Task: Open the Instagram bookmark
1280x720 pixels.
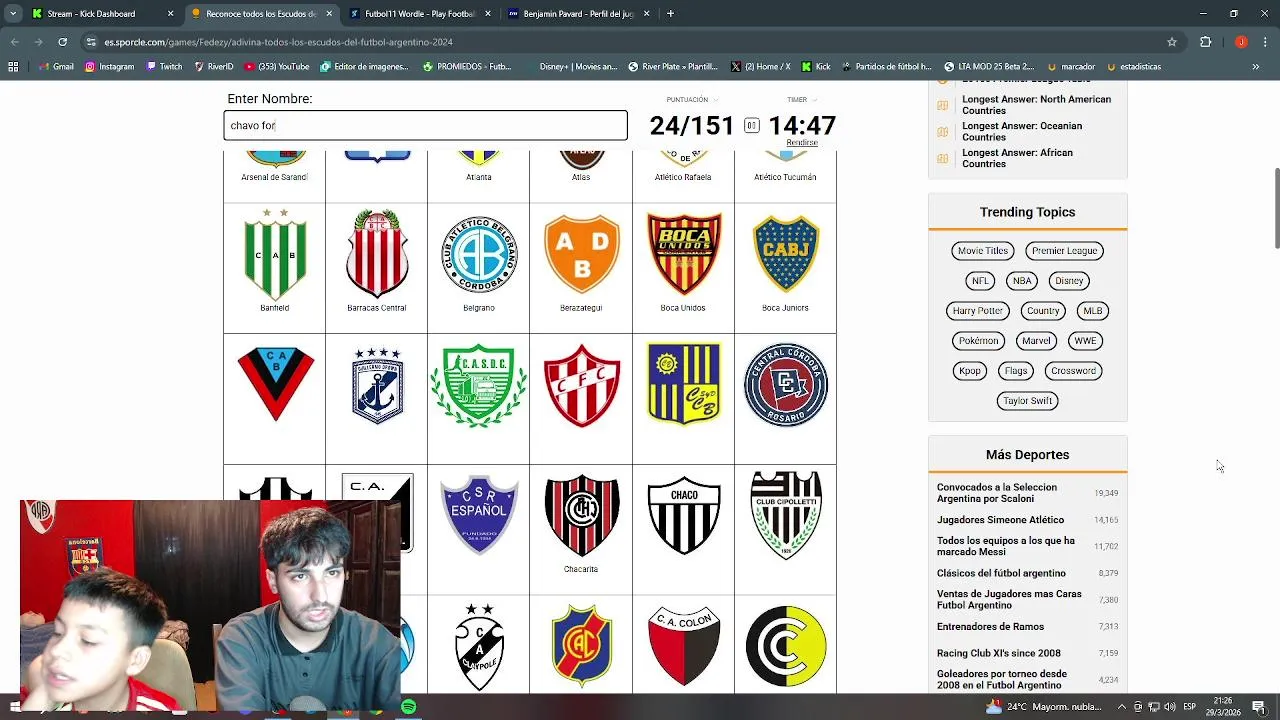Action: coord(109,67)
